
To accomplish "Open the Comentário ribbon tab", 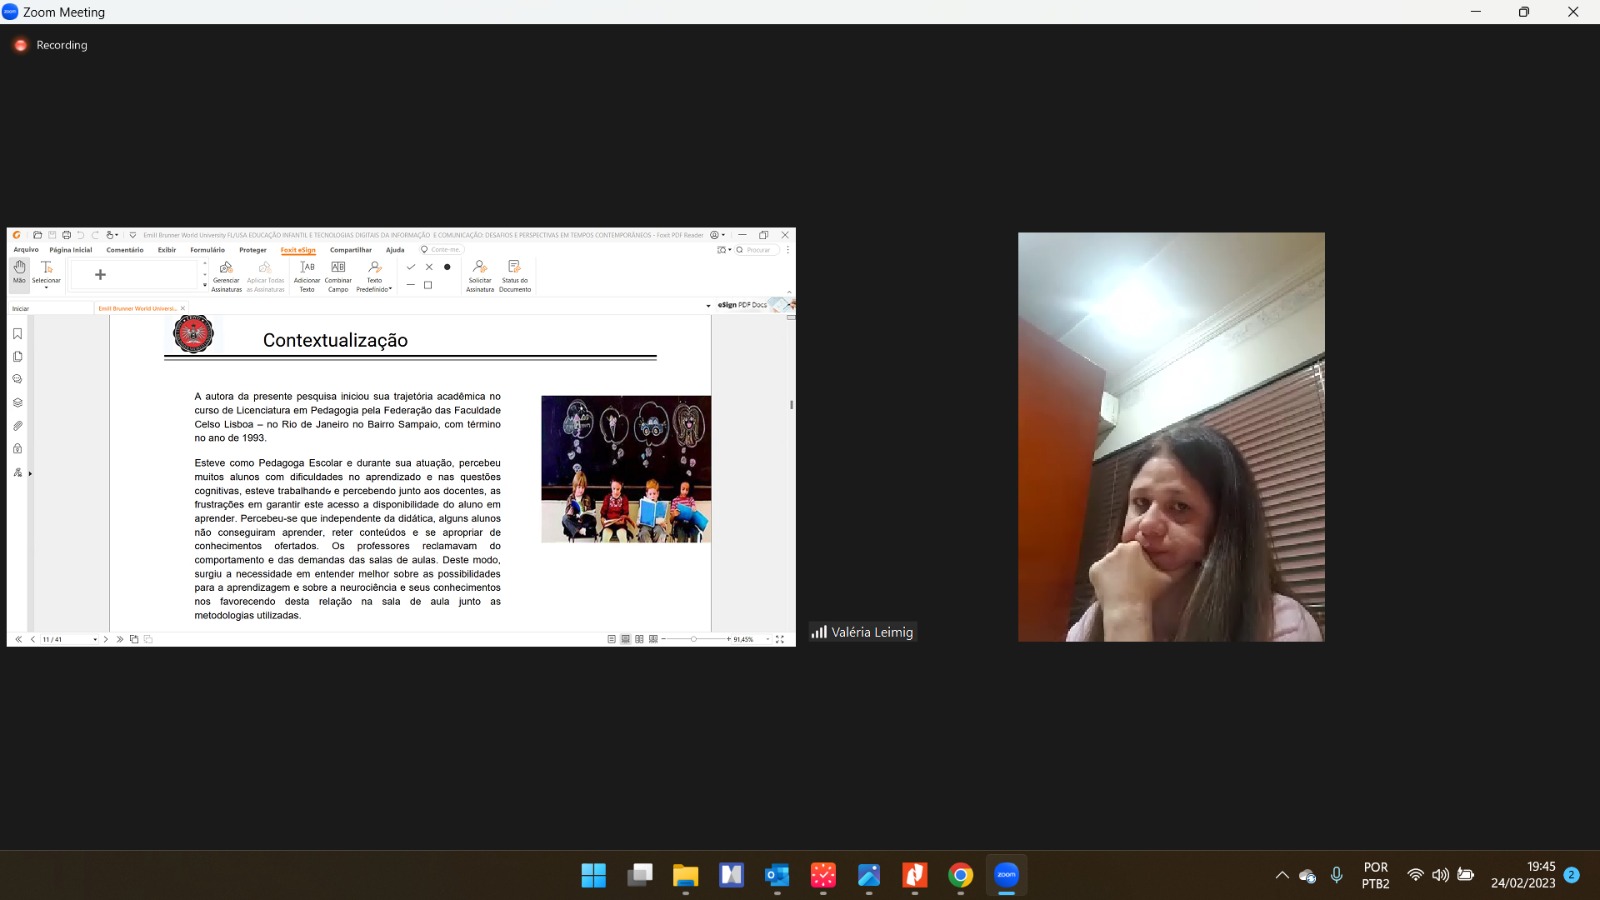I will (125, 250).
